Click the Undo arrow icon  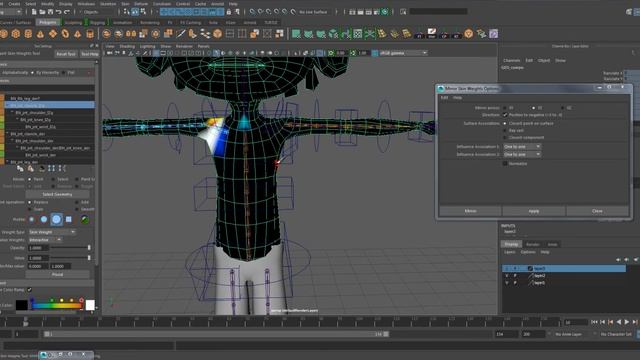pyautogui.click(x=59, y=12)
